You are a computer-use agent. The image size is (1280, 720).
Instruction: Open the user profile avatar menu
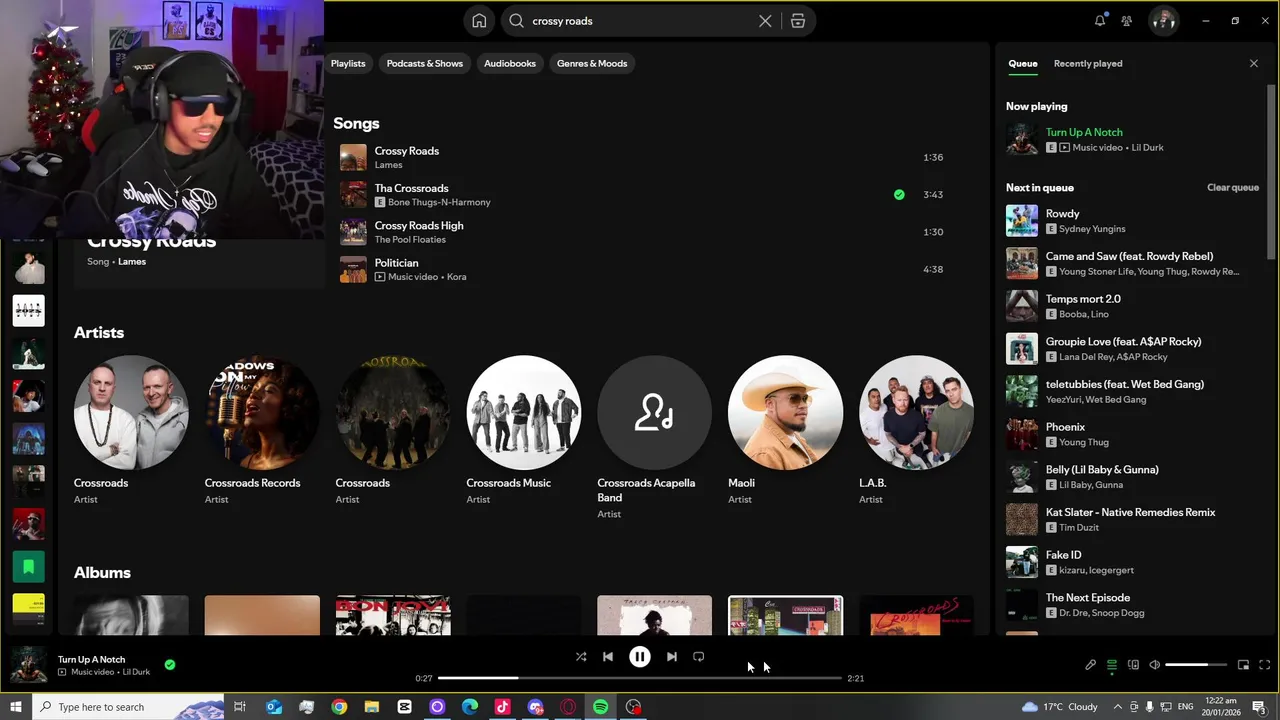point(1163,20)
